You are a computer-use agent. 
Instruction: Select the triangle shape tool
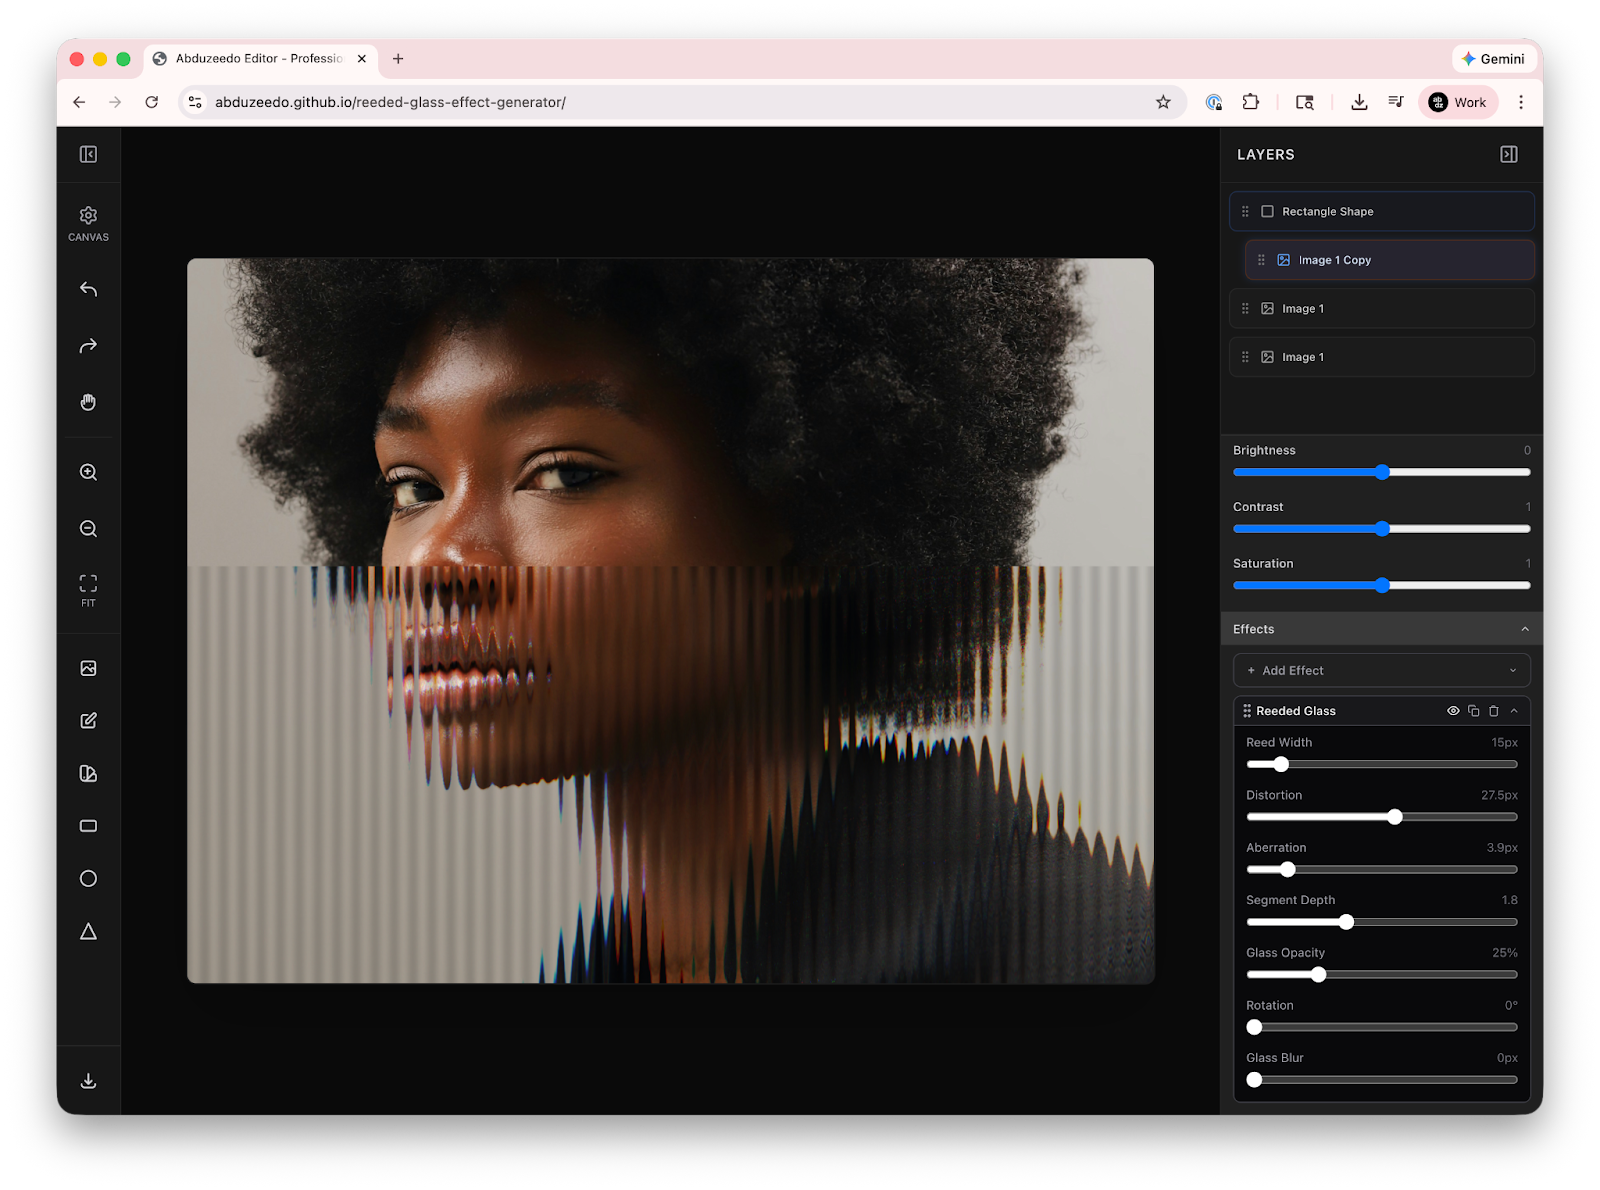coord(88,932)
